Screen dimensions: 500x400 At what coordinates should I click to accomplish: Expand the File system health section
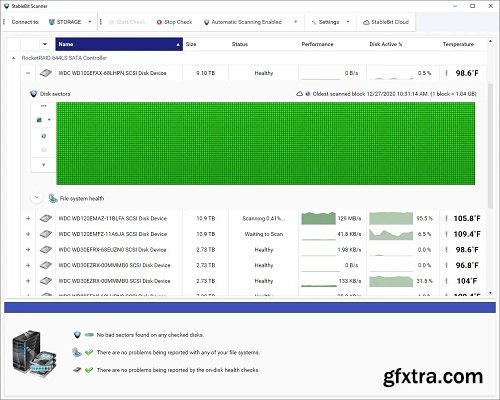click(x=37, y=198)
